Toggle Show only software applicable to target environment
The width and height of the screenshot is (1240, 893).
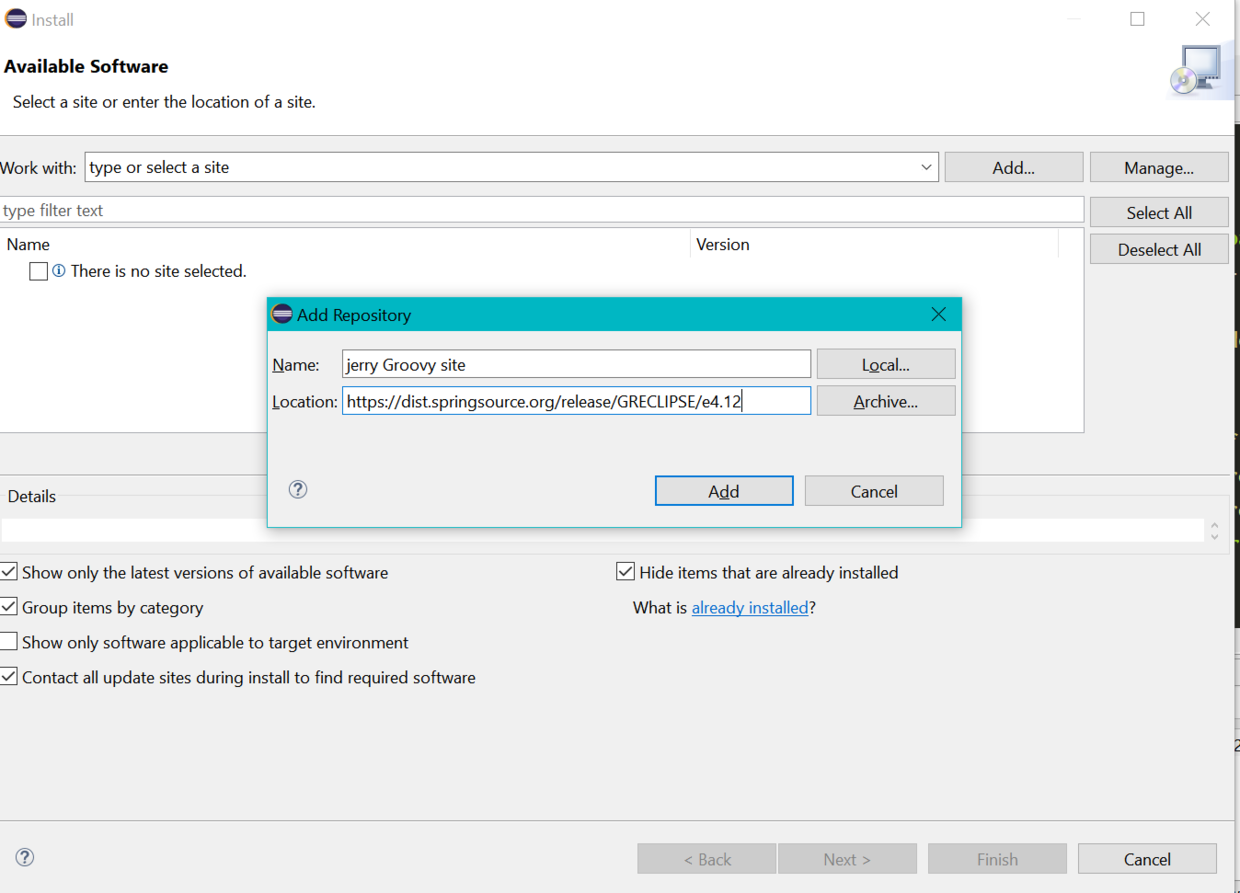click(9, 642)
